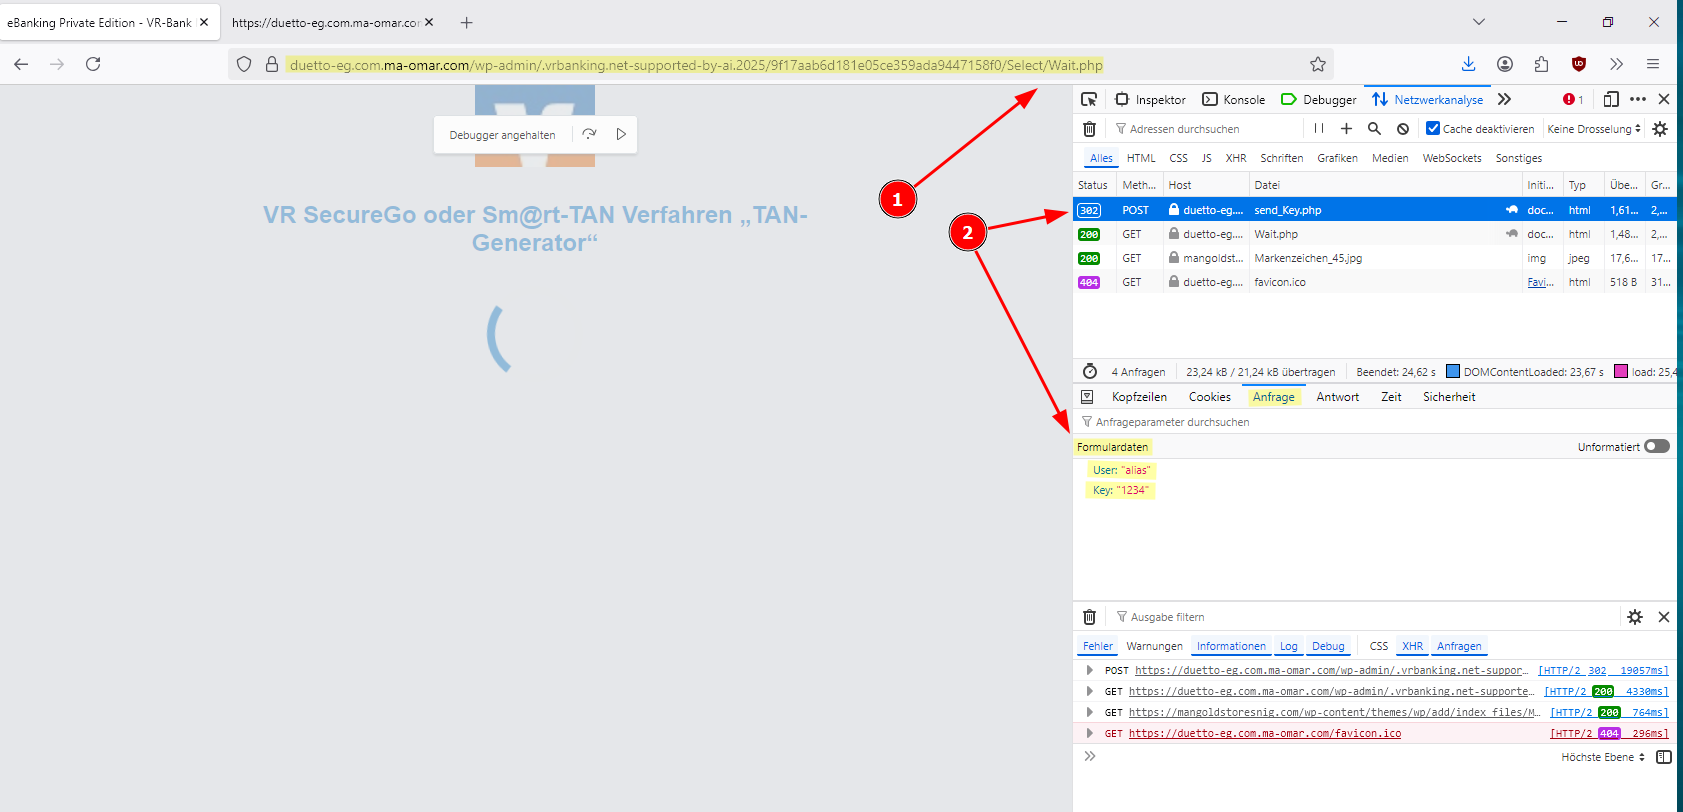Click the uBlock shield extension icon
This screenshot has width=1683, height=812.
pos(1579,64)
